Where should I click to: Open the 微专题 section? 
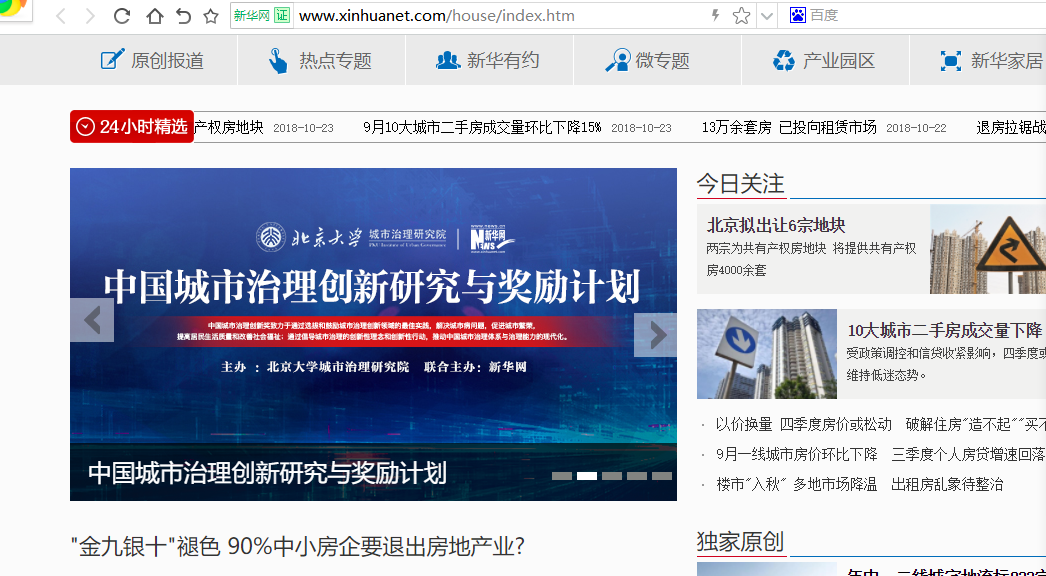[648, 61]
